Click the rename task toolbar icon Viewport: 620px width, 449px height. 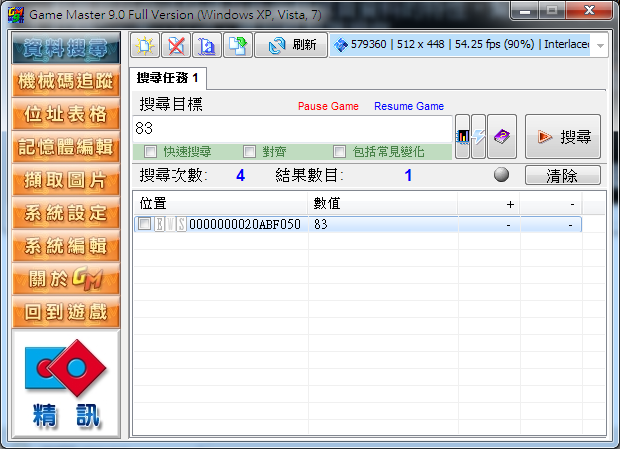[207, 45]
